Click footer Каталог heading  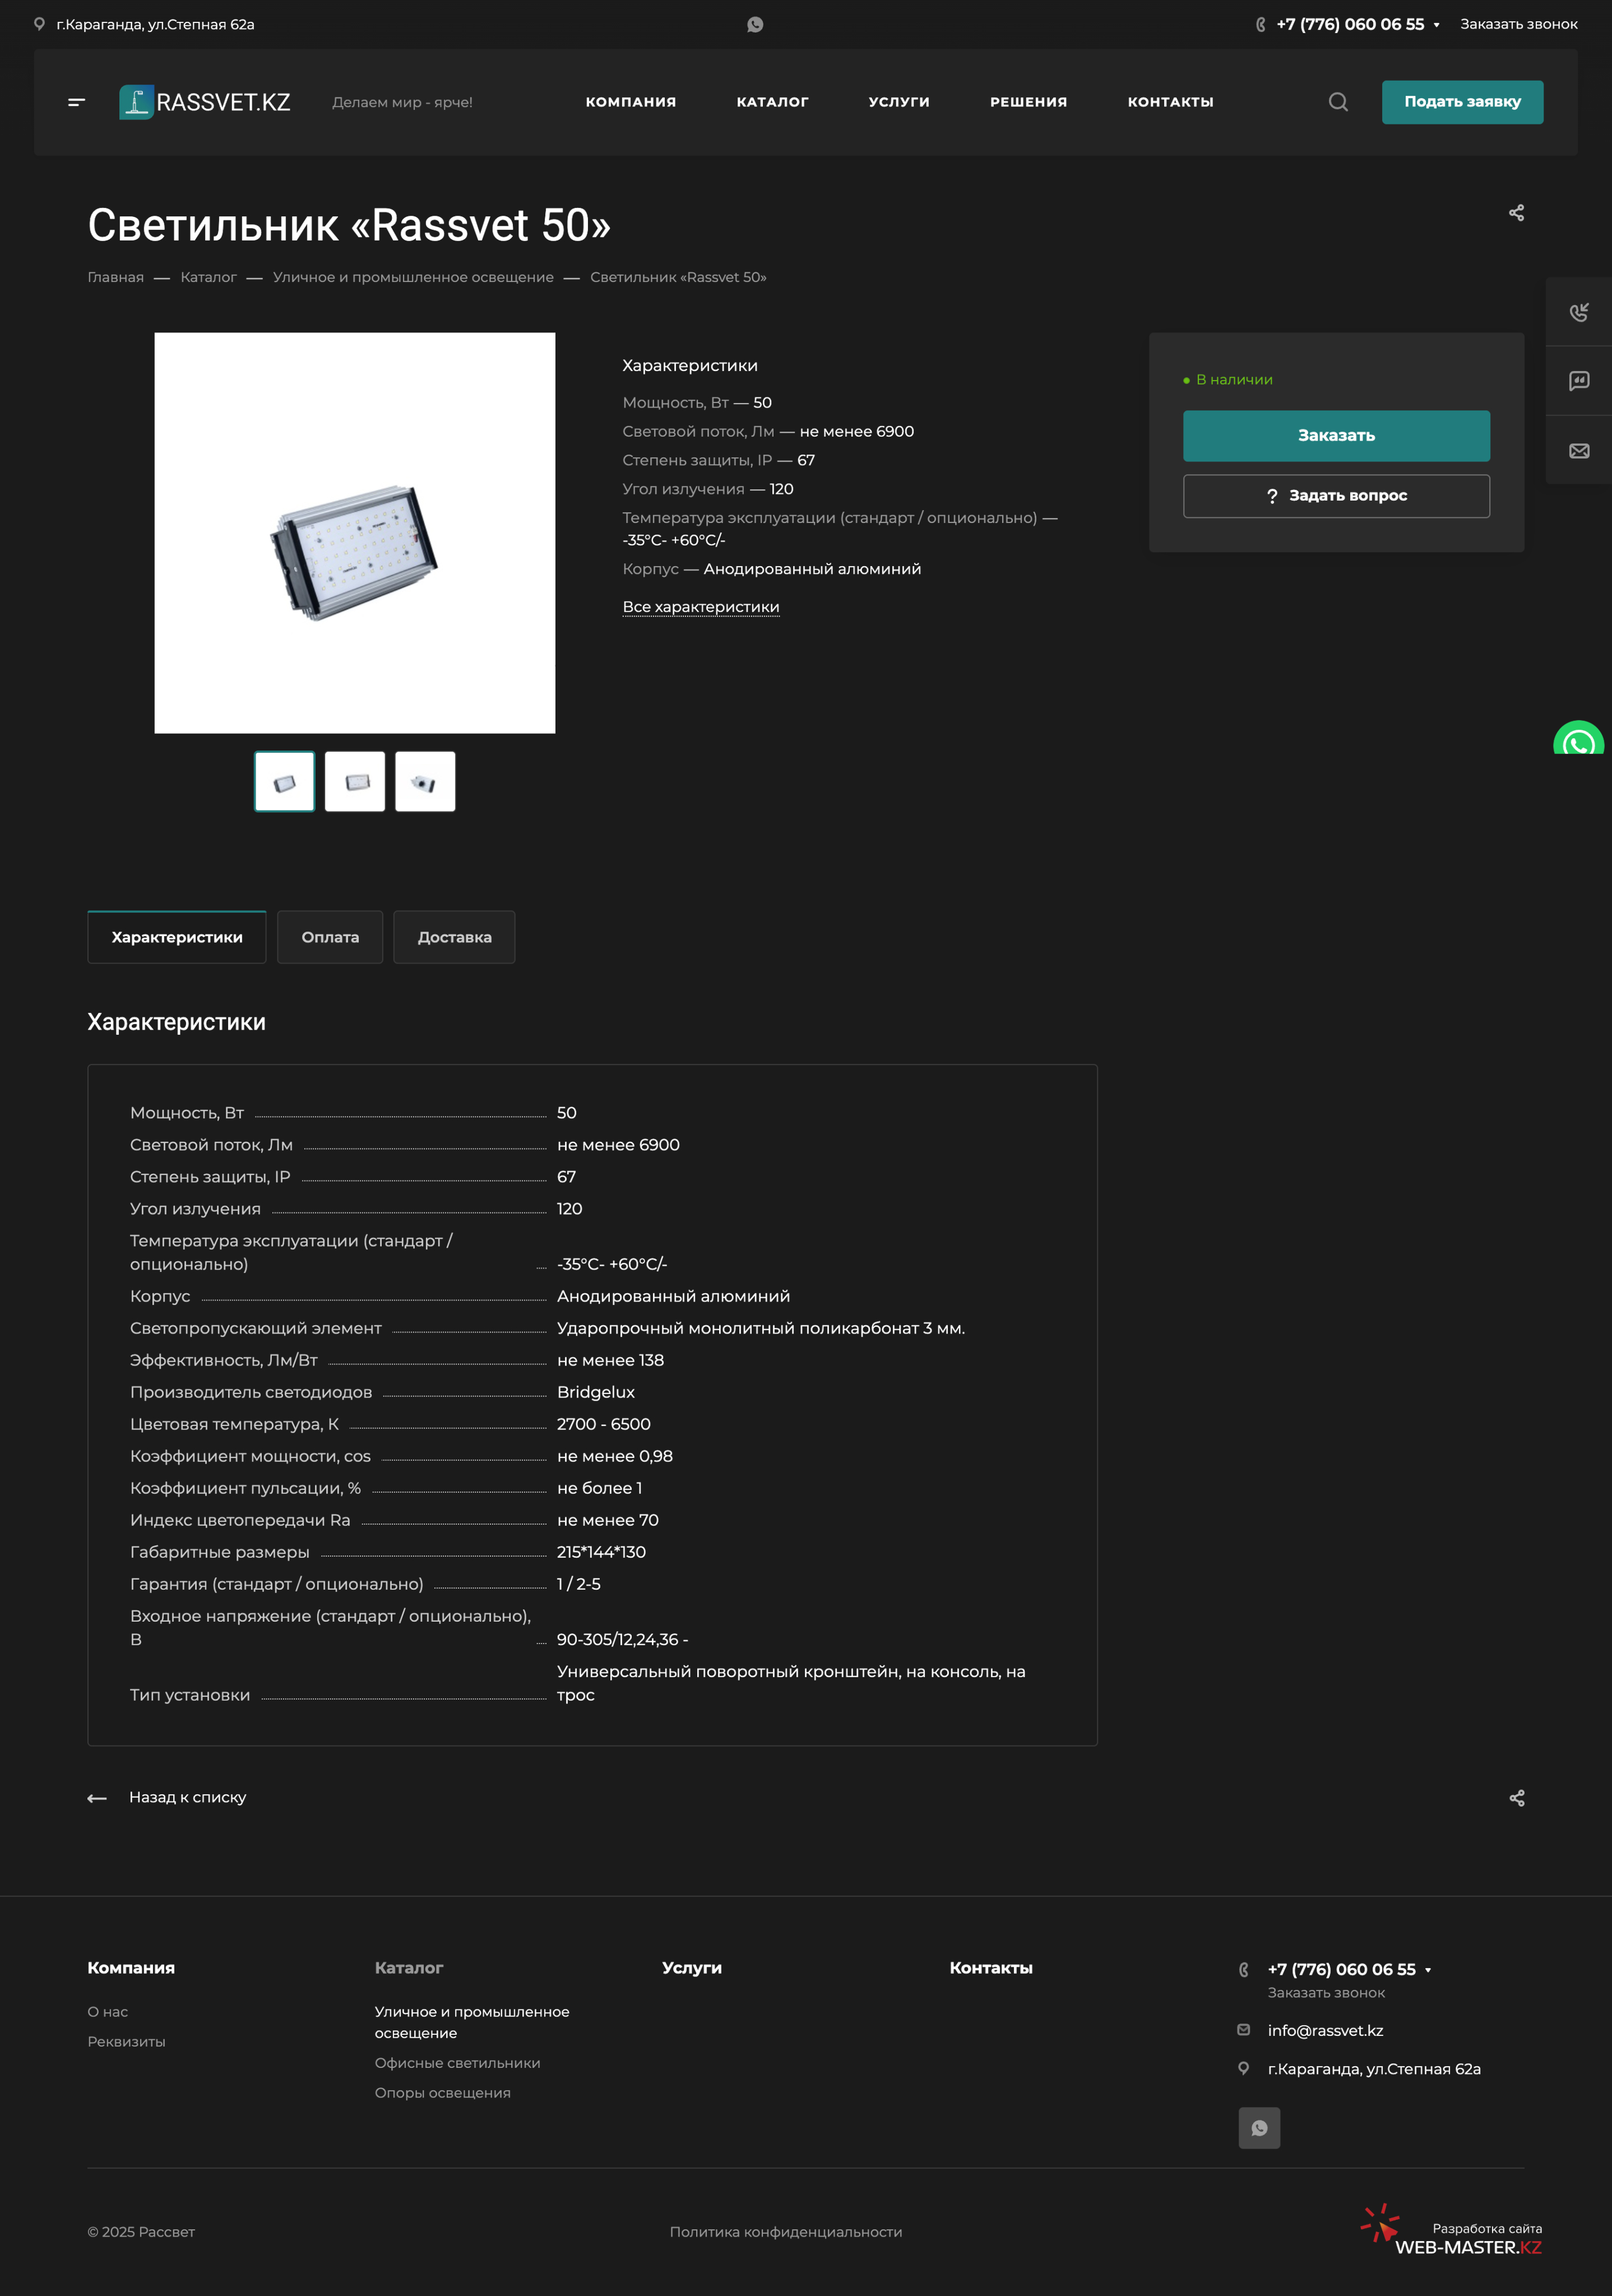coord(408,1968)
